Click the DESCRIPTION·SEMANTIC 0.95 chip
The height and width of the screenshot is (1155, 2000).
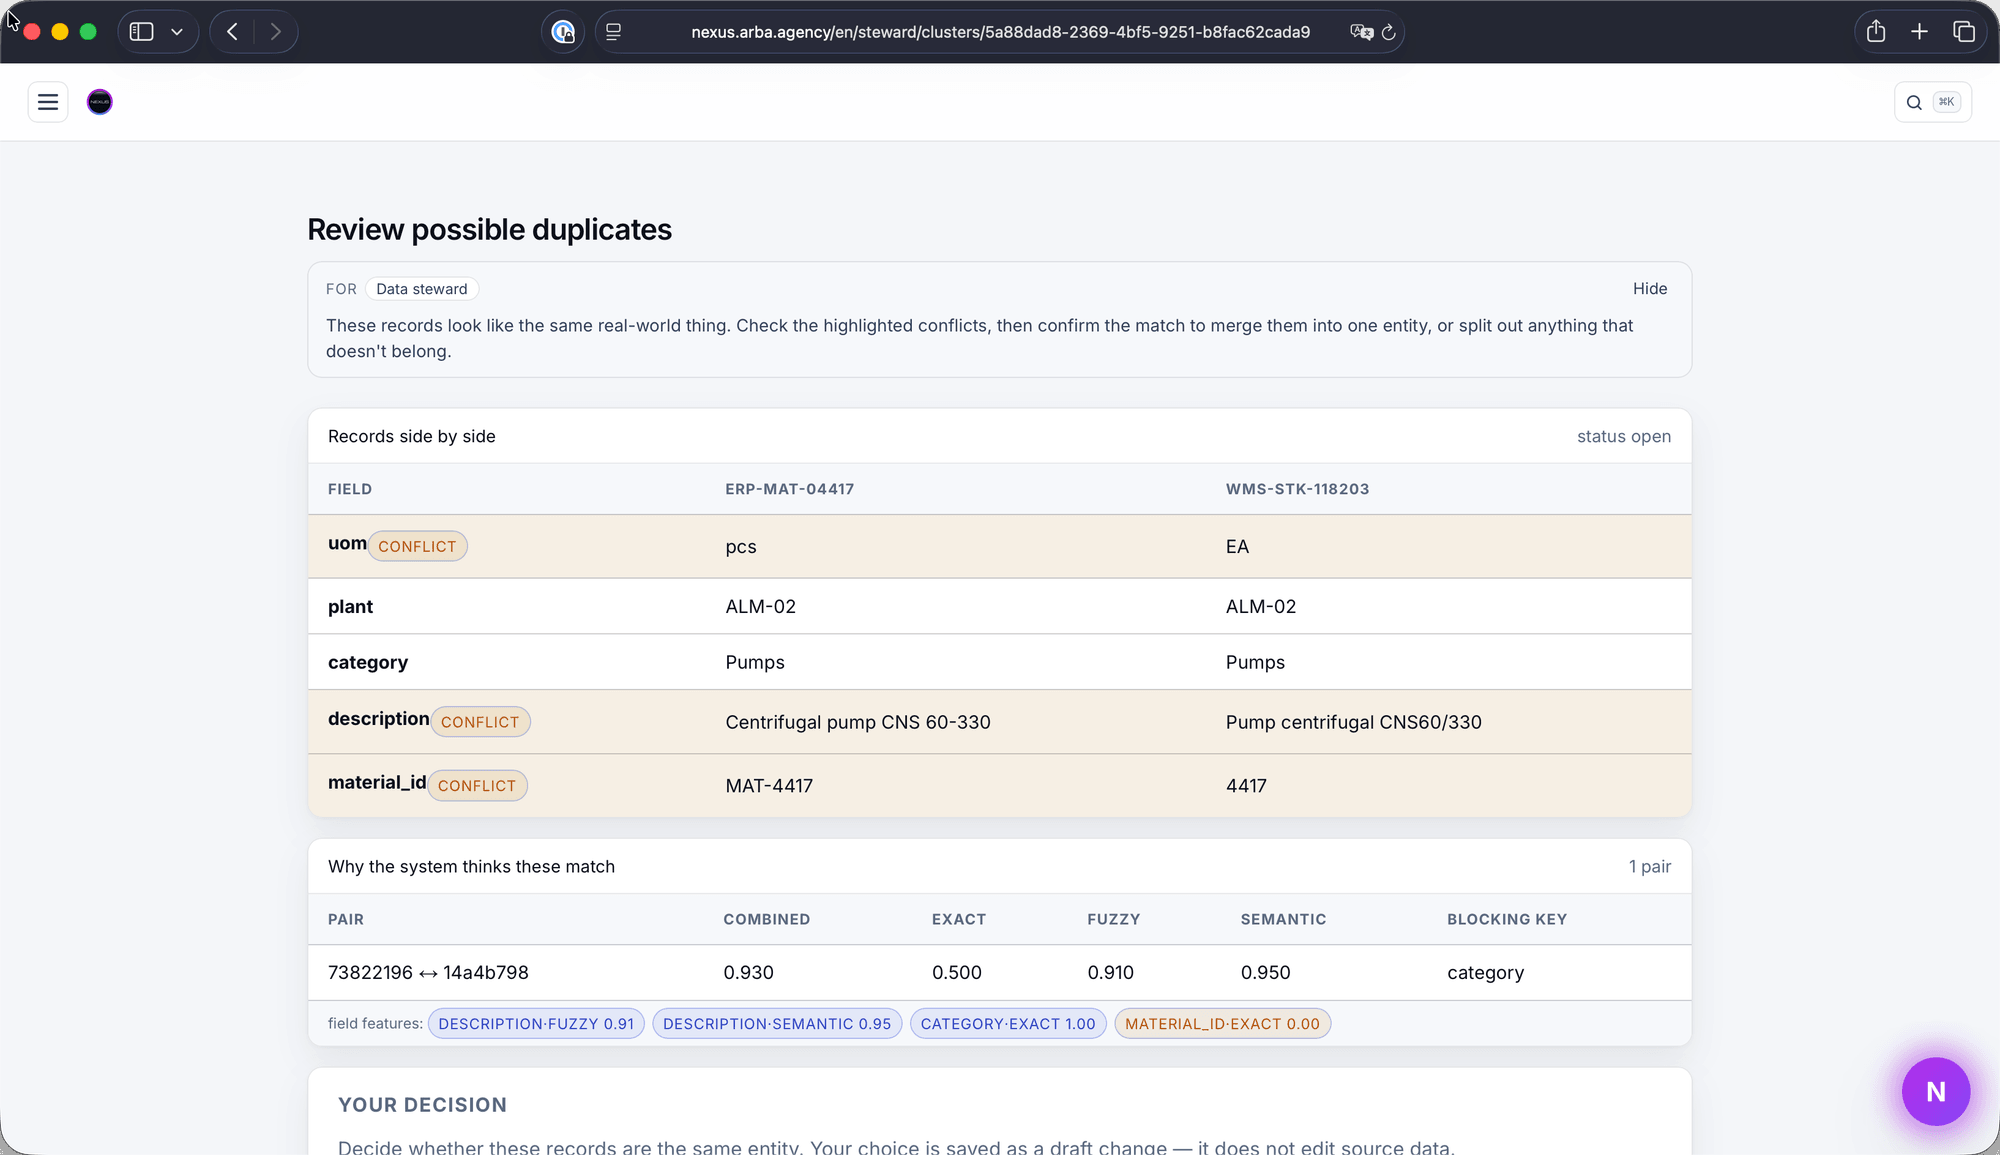[x=777, y=1024]
